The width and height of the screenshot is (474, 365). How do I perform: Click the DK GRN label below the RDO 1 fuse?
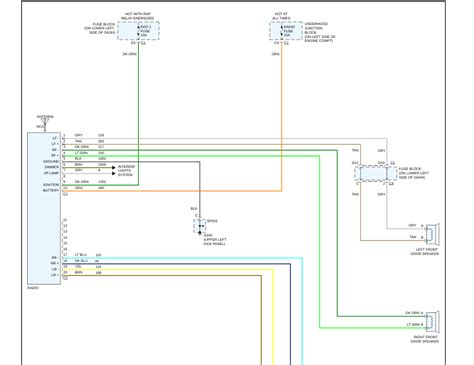point(130,54)
